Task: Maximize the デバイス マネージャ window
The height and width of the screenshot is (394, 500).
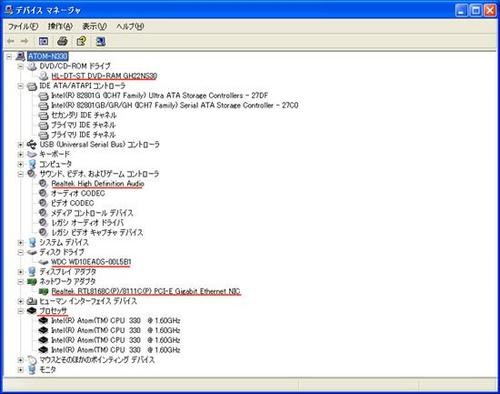Action: (x=476, y=10)
